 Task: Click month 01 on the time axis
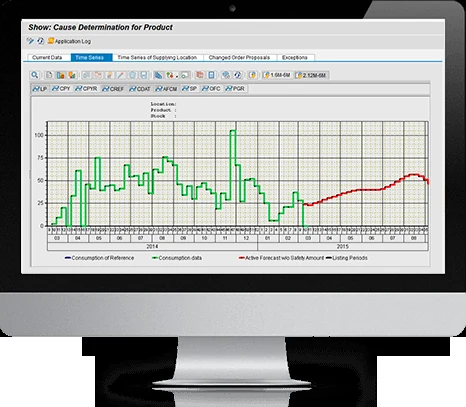268,238
